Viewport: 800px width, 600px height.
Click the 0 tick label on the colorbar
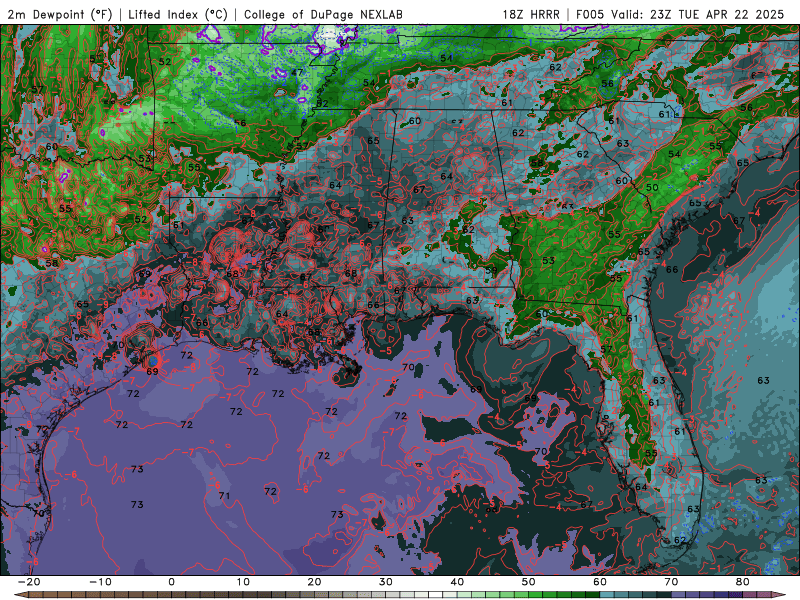pyautogui.click(x=171, y=582)
